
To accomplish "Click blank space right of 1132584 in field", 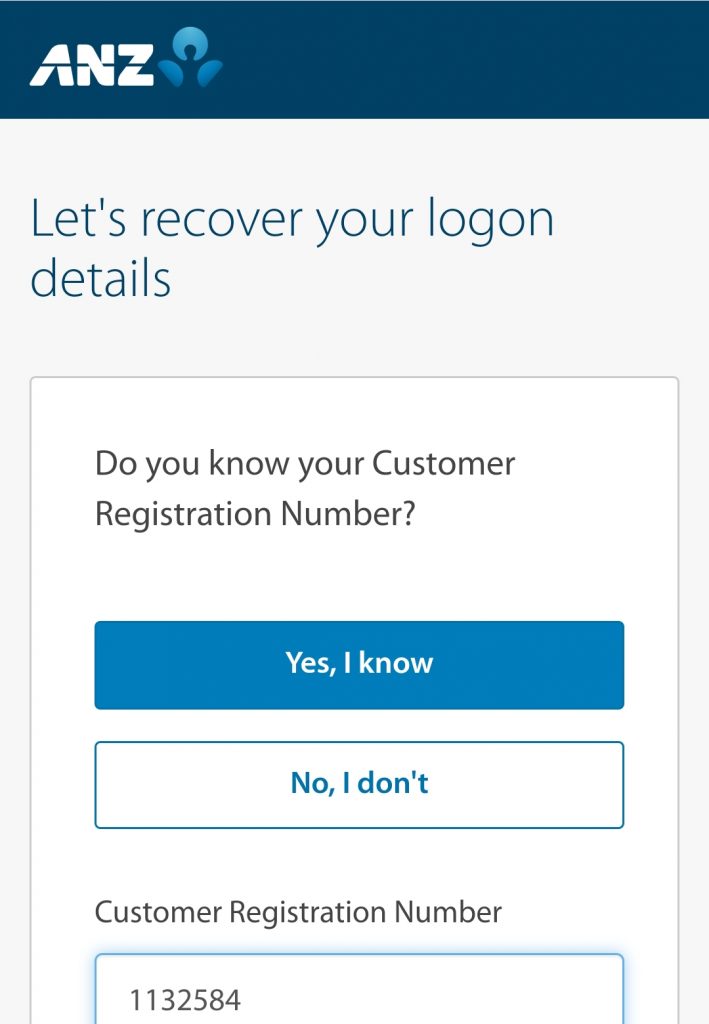I will [431, 1000].
